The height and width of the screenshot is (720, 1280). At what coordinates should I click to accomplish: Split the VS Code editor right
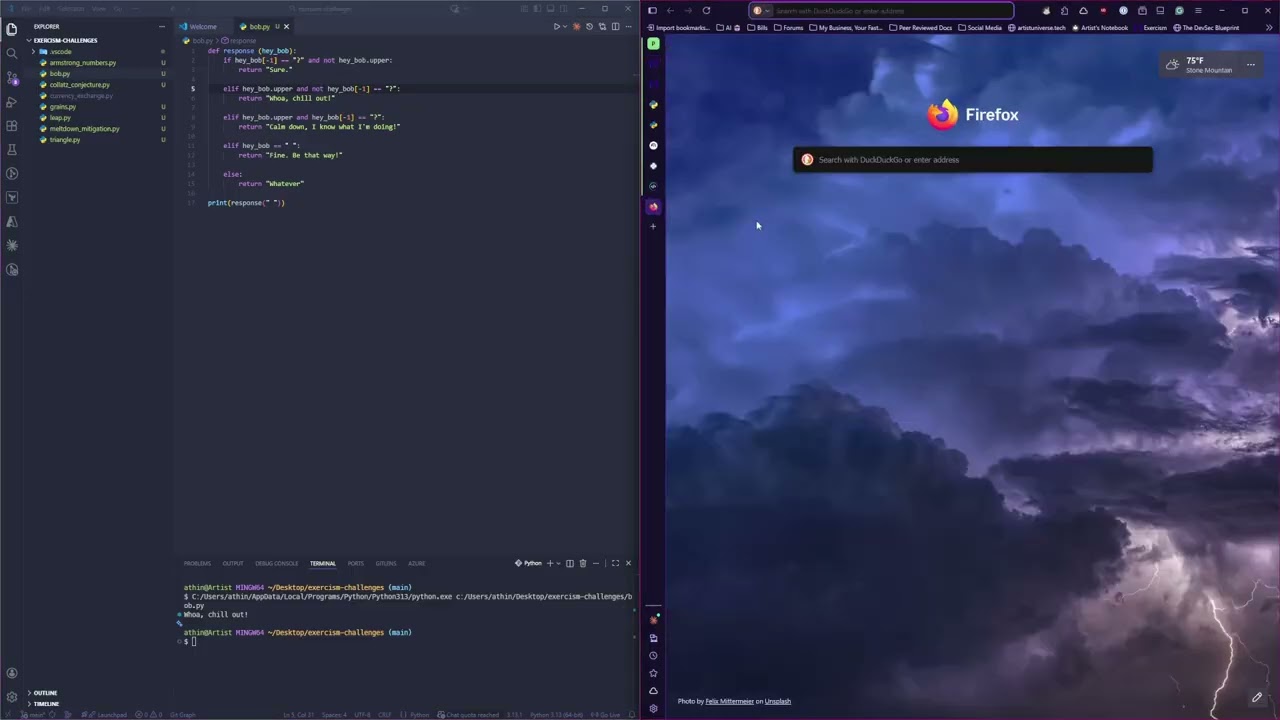[616, 26]
